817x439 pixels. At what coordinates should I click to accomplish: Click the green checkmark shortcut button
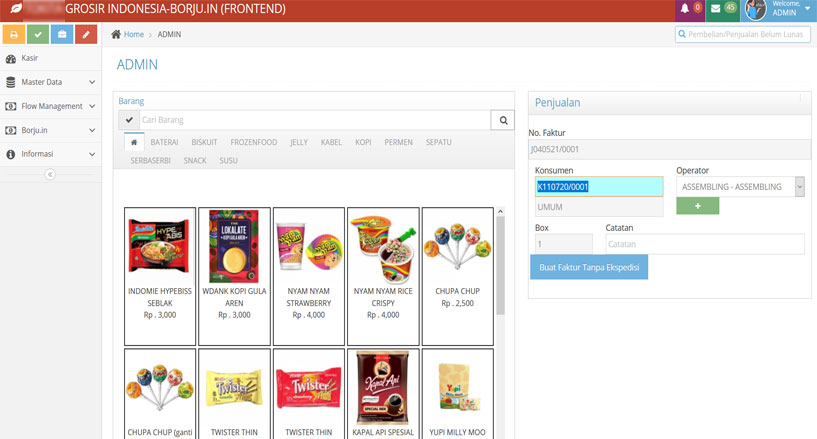38,34
